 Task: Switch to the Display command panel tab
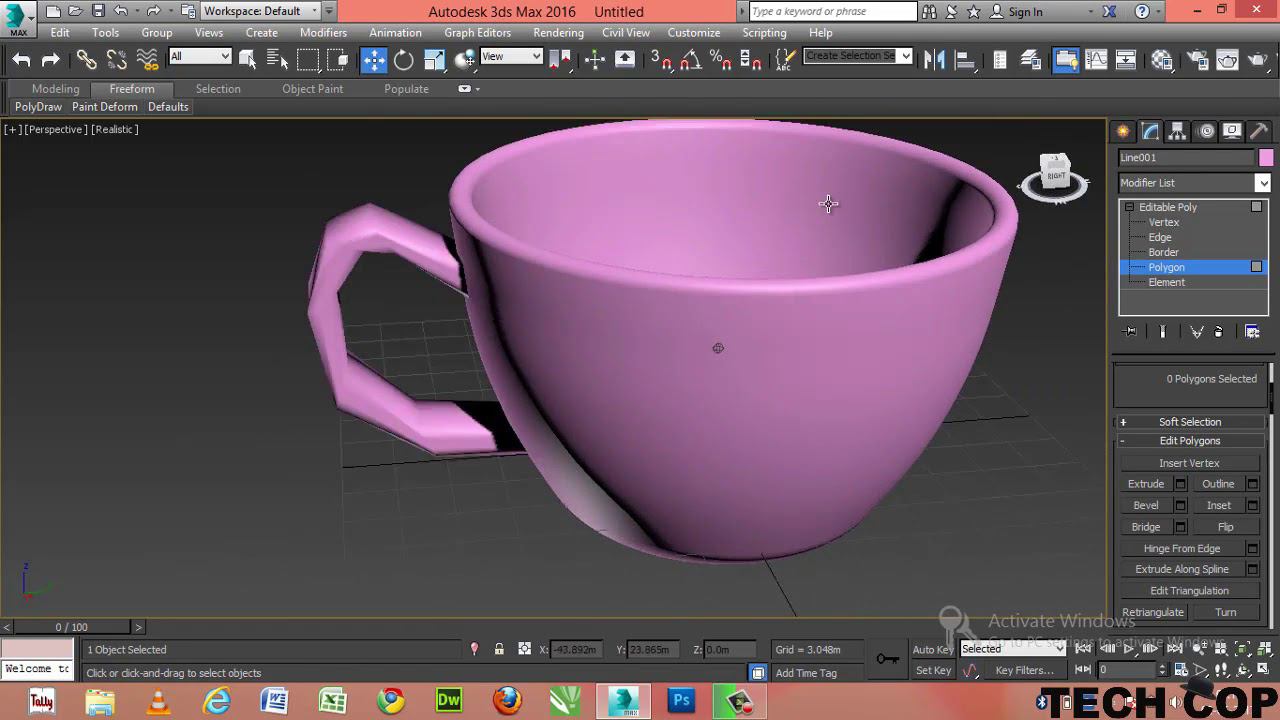click(1233, 131)
